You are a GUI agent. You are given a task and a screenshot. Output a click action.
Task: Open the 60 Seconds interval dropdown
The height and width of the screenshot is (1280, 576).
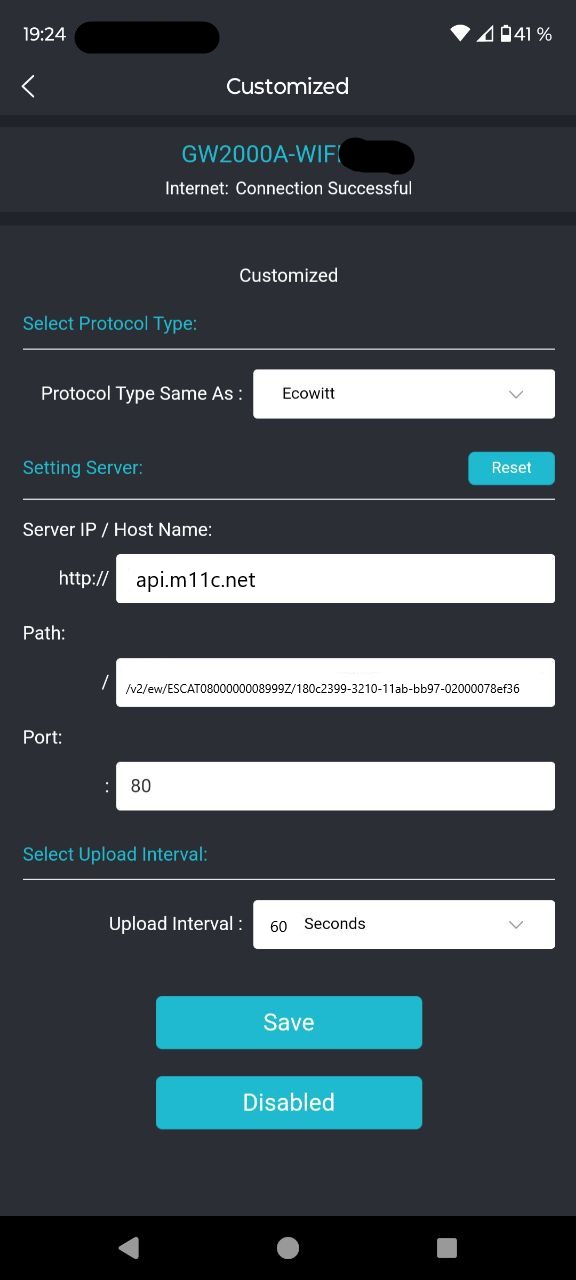pos(404,924)
